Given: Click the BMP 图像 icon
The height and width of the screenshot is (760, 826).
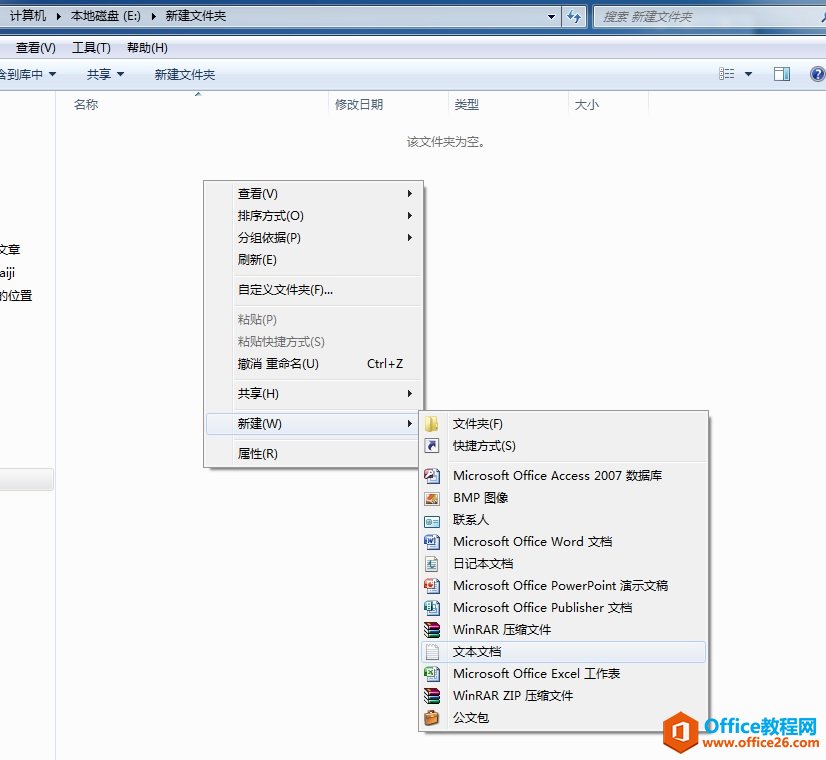Looking at the screenshot, I should point(431,498).
